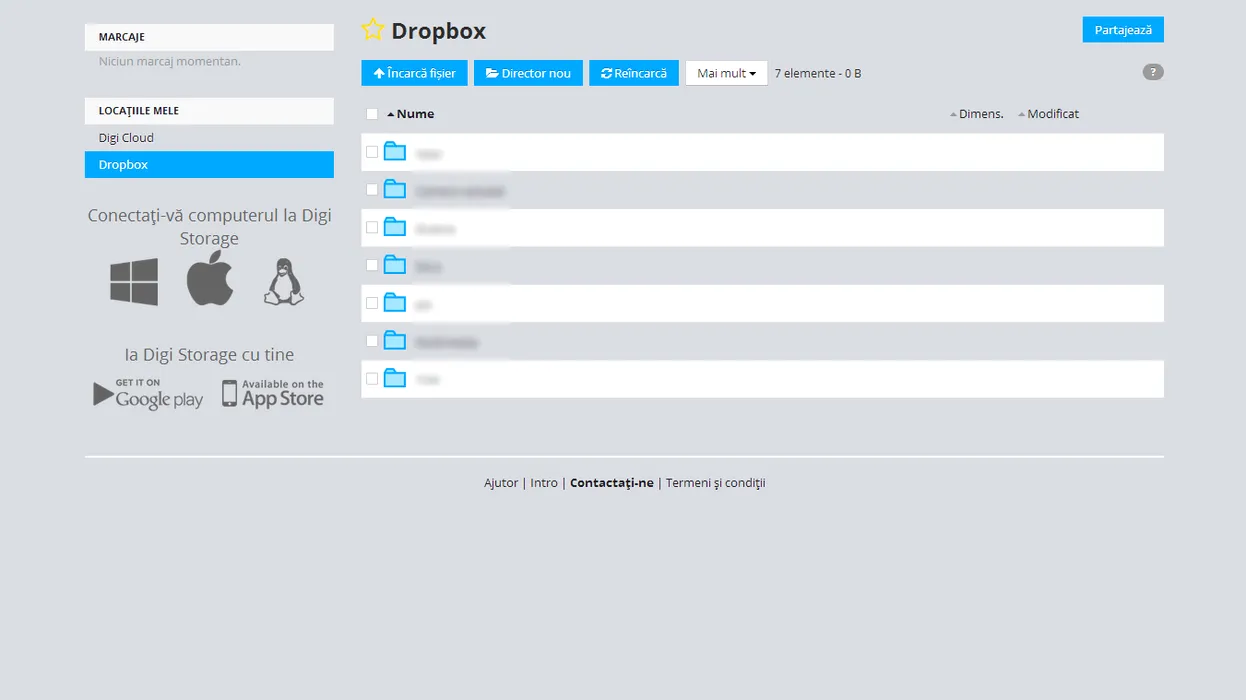The height and width of the screenshot is (700, 1246).
Task: Open the Google Play badge
Action: [148, 394]
